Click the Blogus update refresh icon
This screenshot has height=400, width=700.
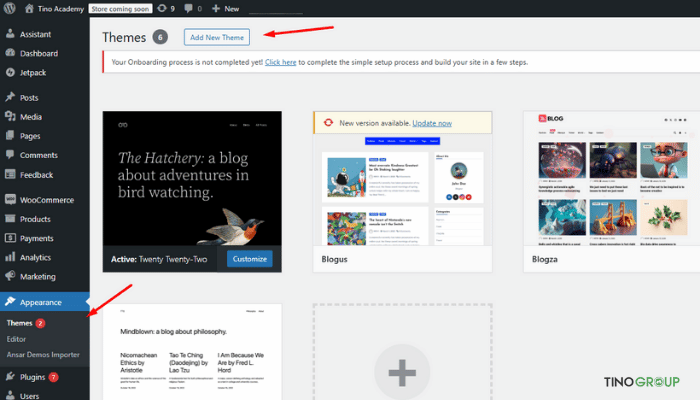(328, 123)
